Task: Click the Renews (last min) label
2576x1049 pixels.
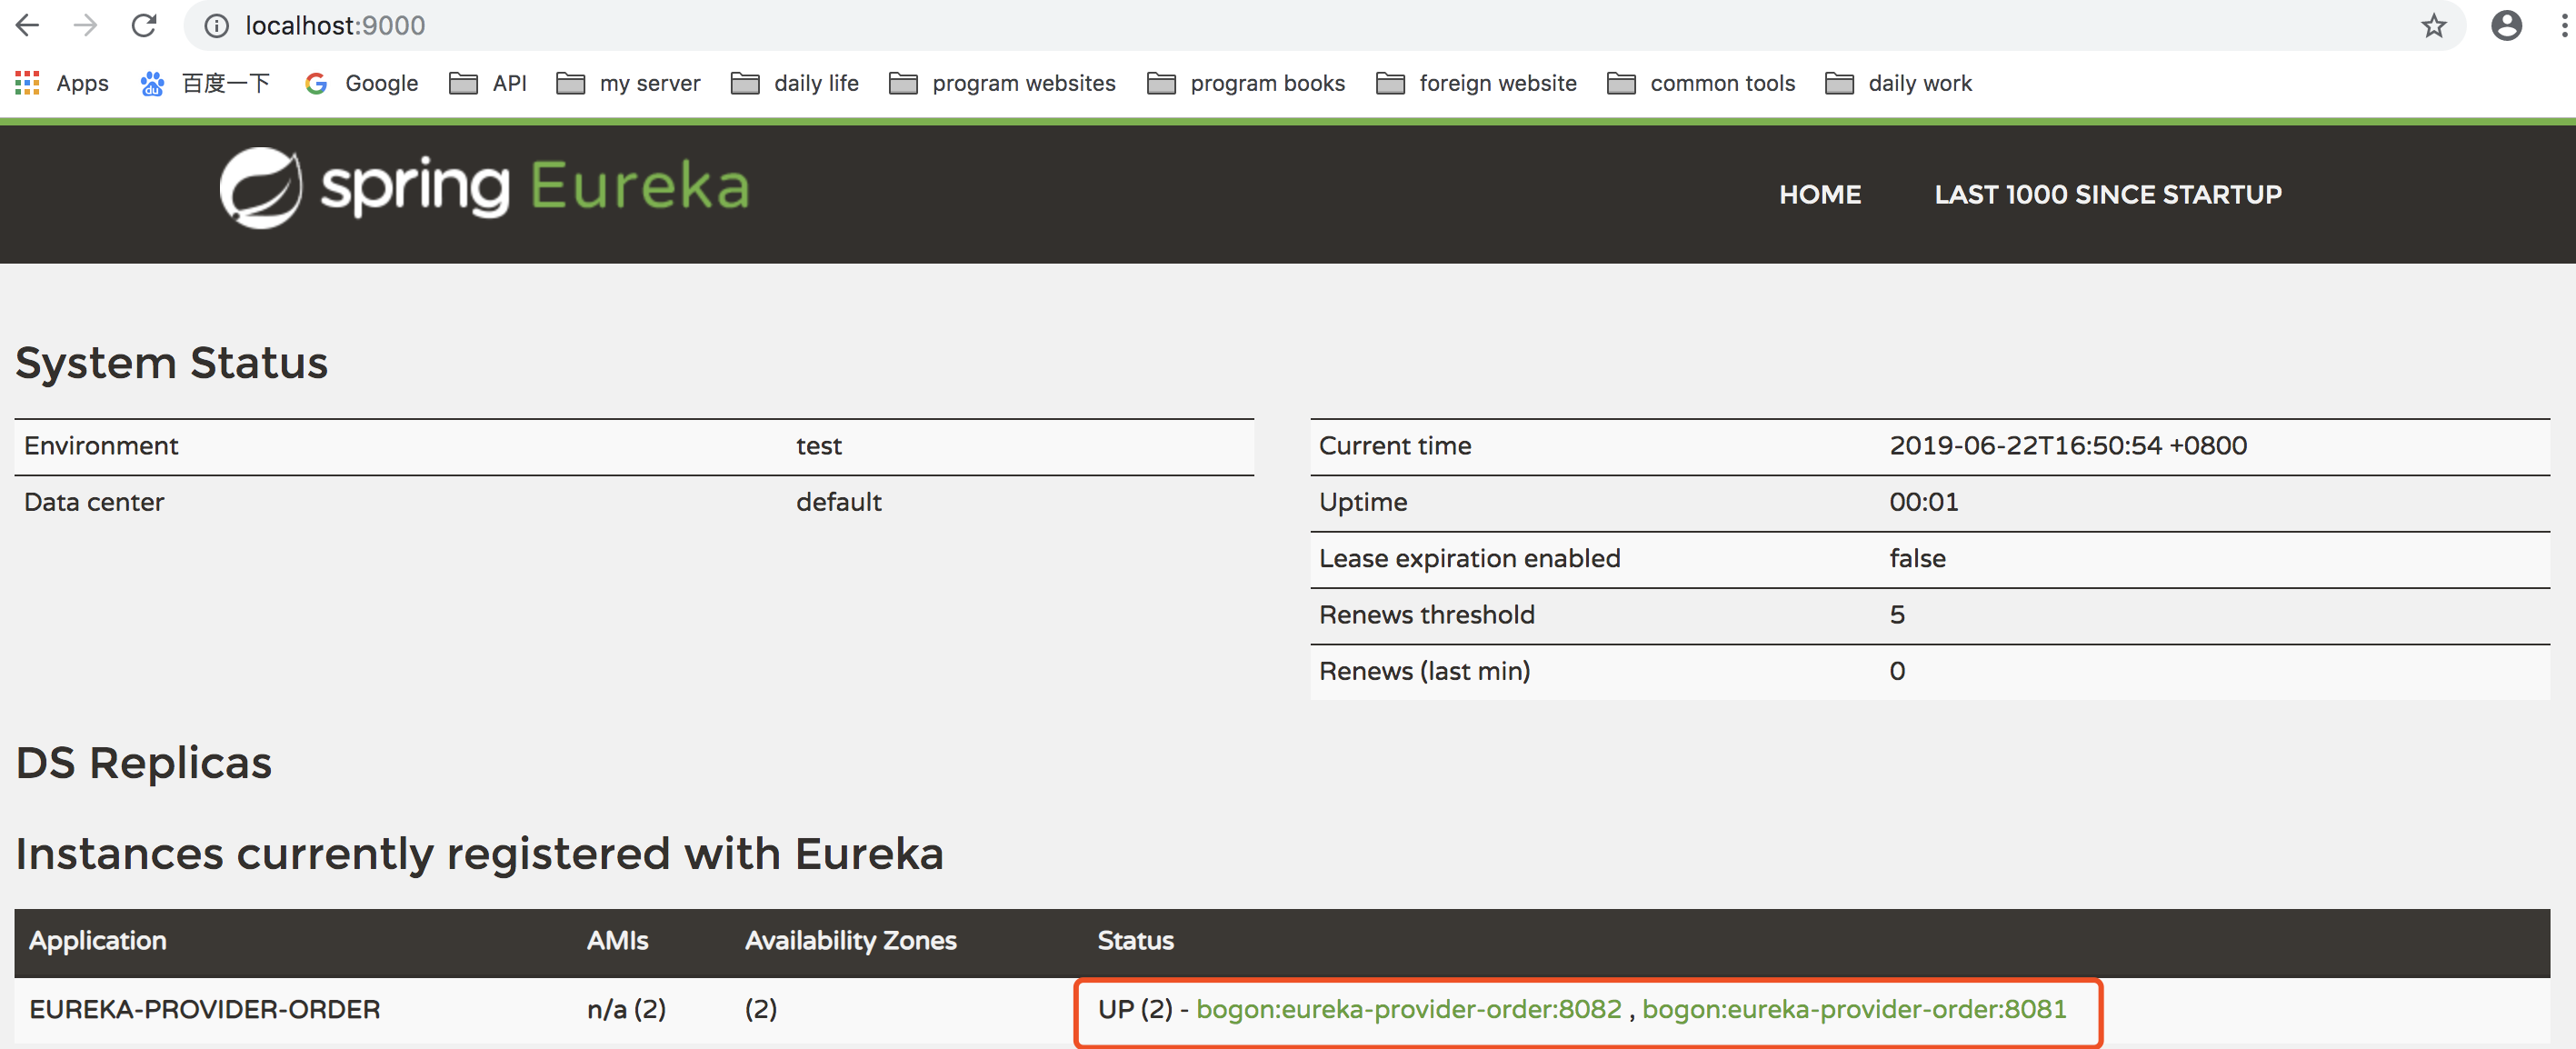Action: point(1425,671)
